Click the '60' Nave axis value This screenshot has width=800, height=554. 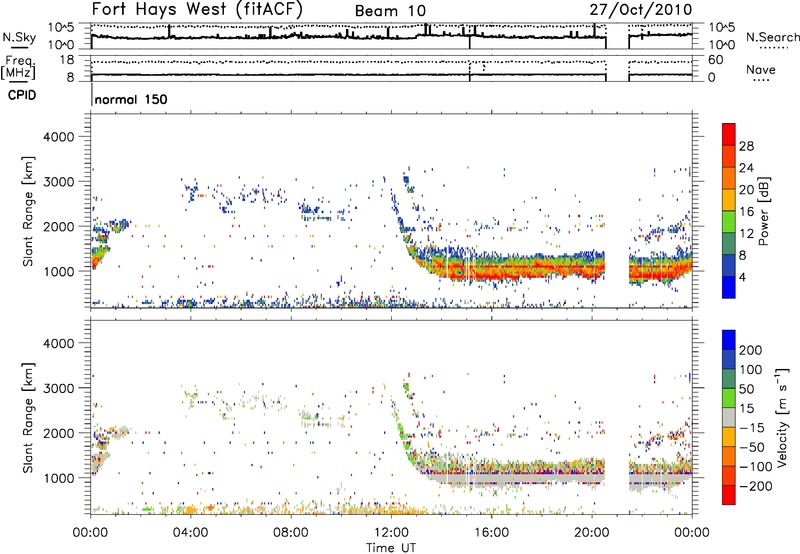click(715, 60)
